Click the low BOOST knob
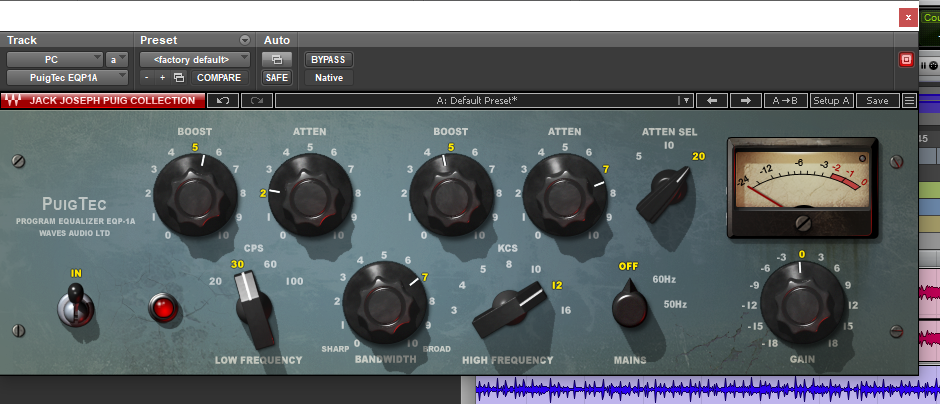Screen dimensions: 940x404 pos(197,194)
